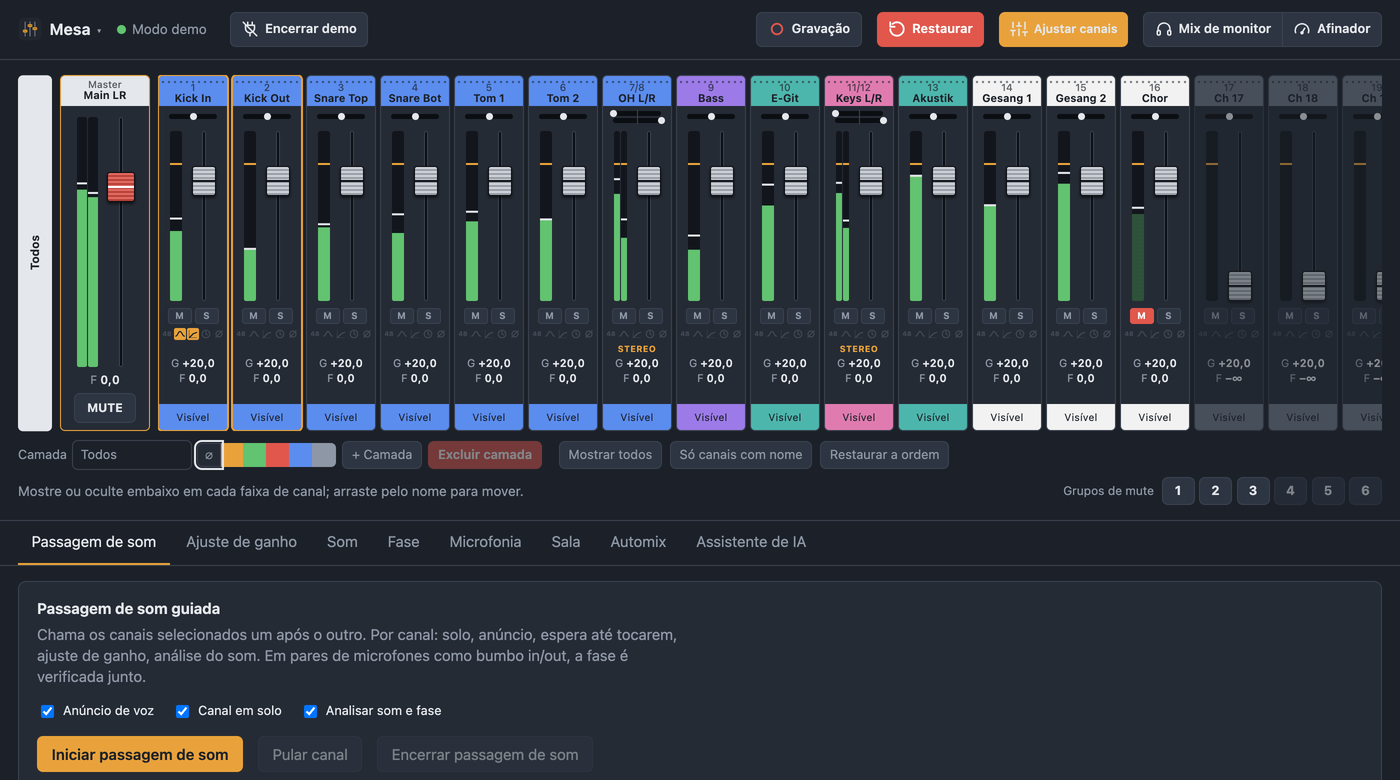Solo the Bass channel

click(724, 316)
